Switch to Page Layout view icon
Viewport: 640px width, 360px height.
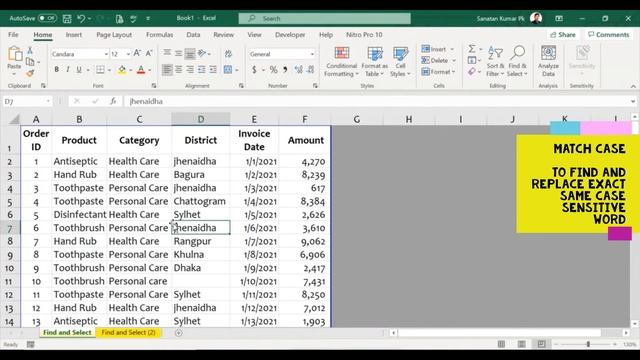[521, 344]
